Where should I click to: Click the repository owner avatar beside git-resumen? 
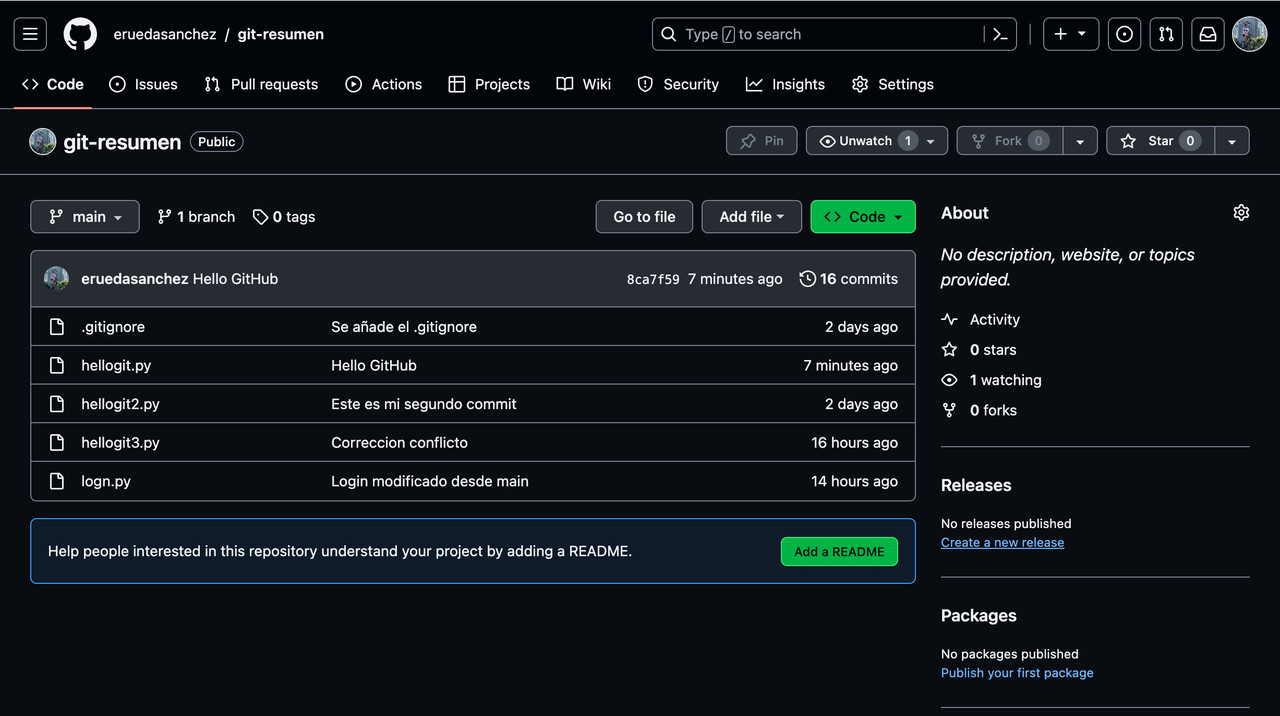[42, 141]
